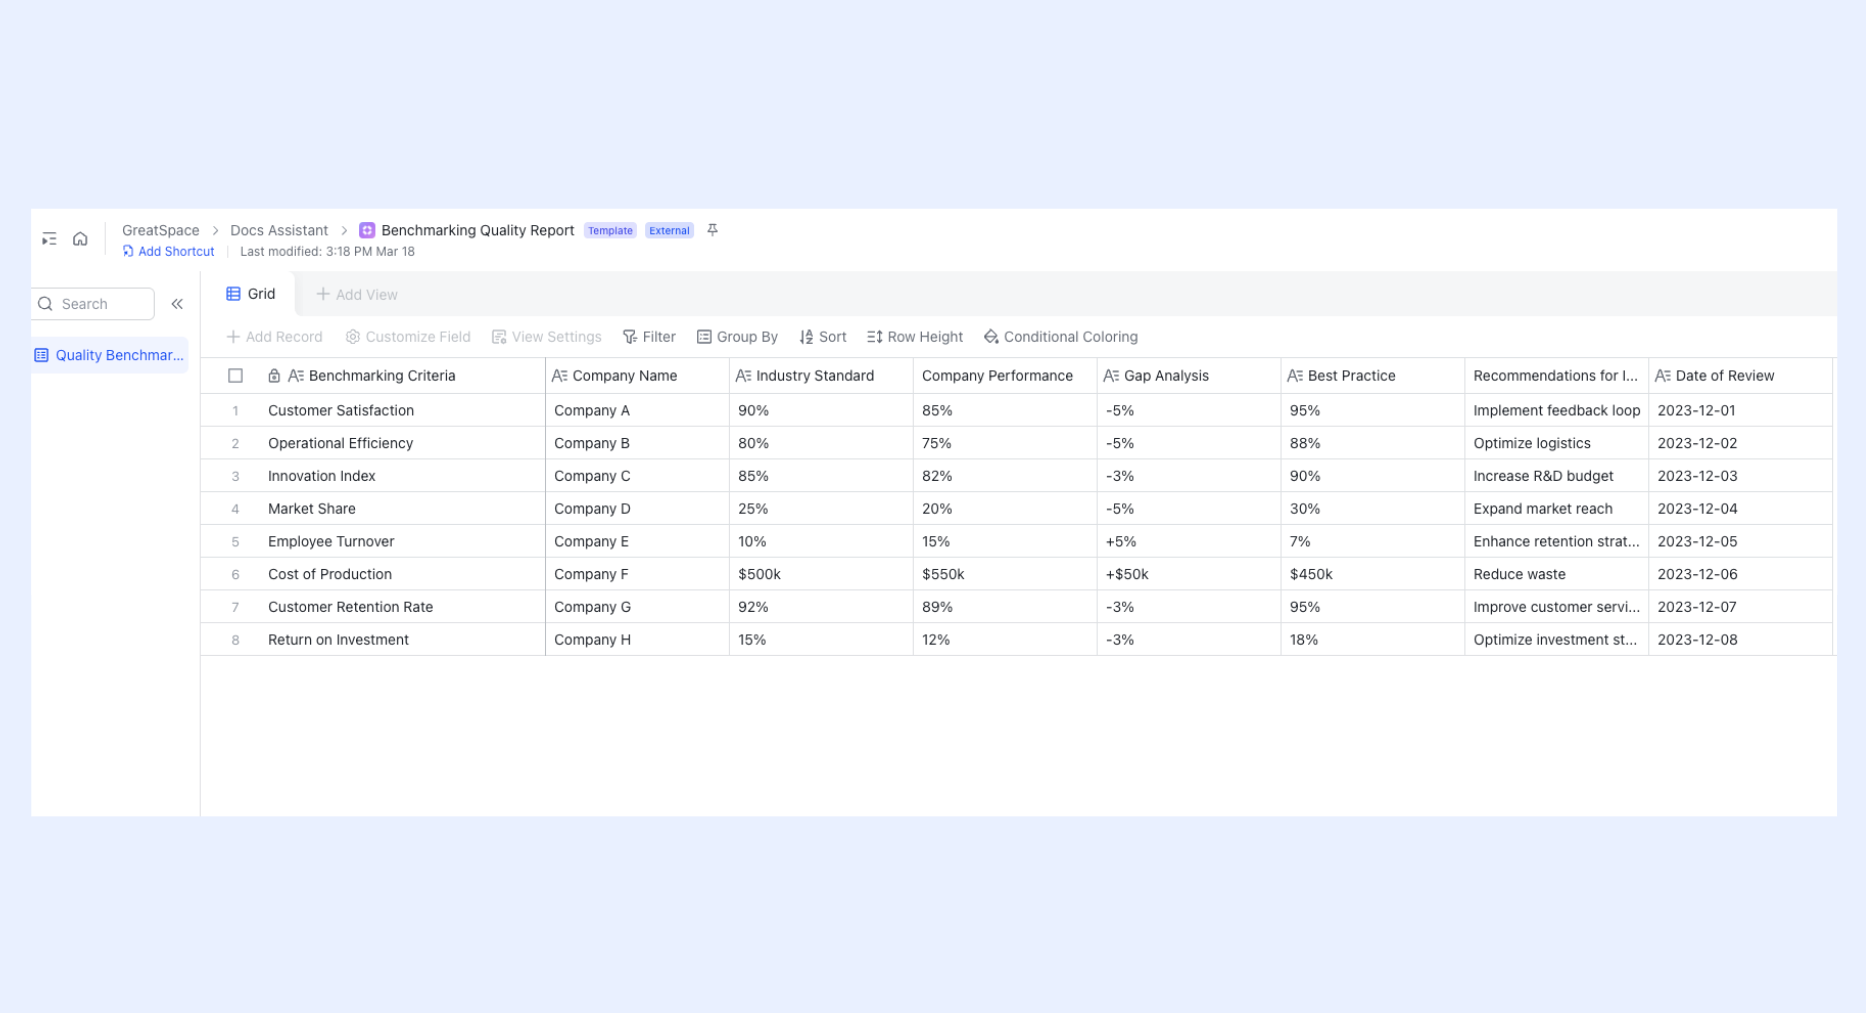Click the Company Performance column header
Image resolution: width=1866 pixels, height=1013 pixels.
1005,376
